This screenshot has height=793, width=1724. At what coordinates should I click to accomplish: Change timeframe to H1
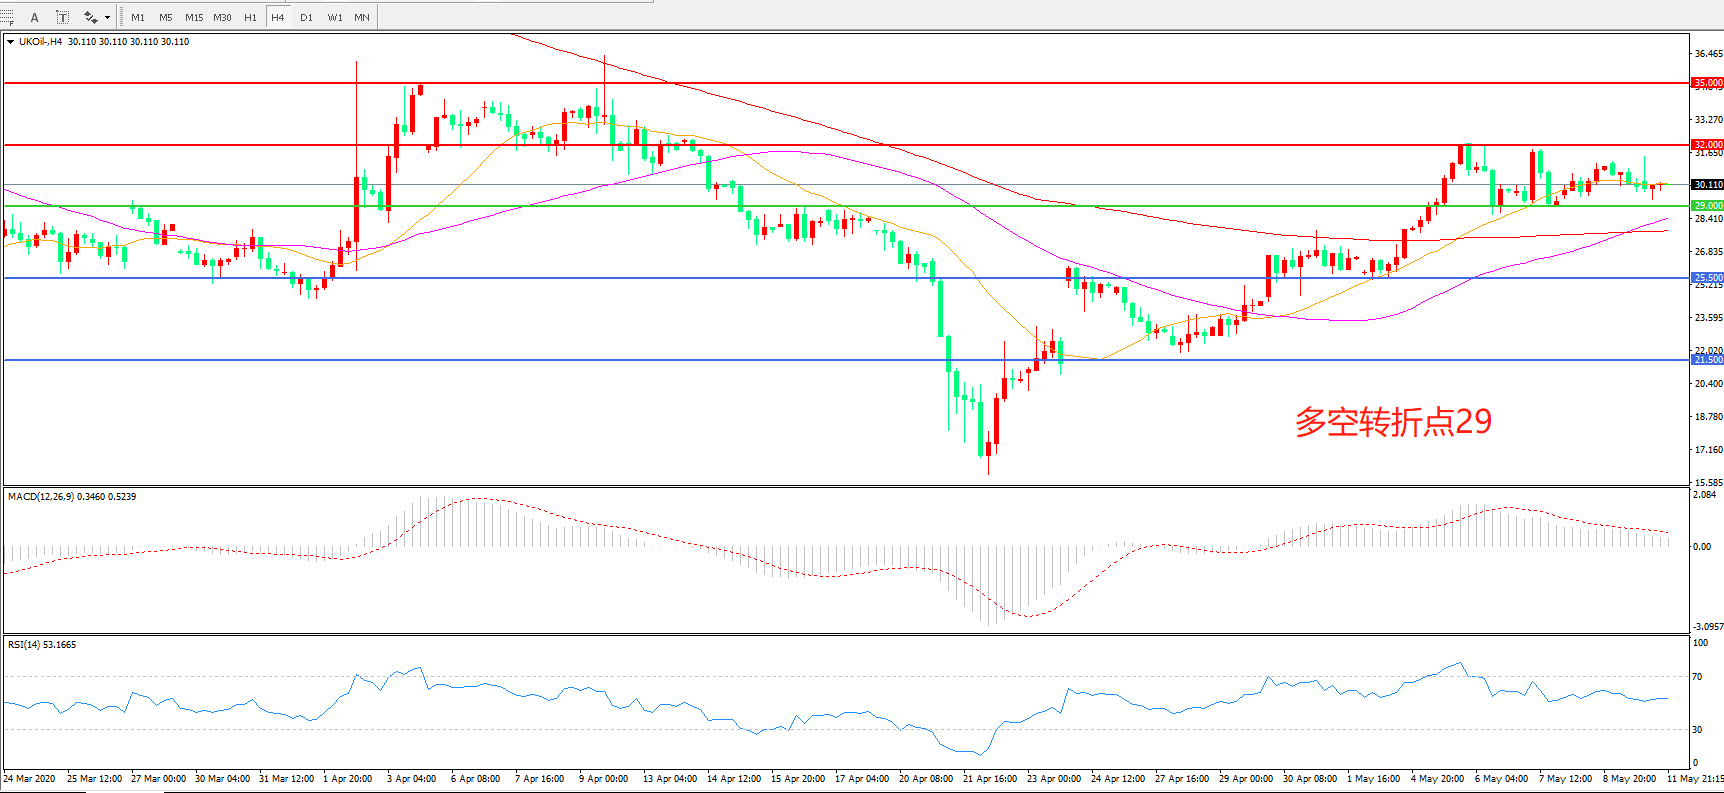(x=250, y=17)
